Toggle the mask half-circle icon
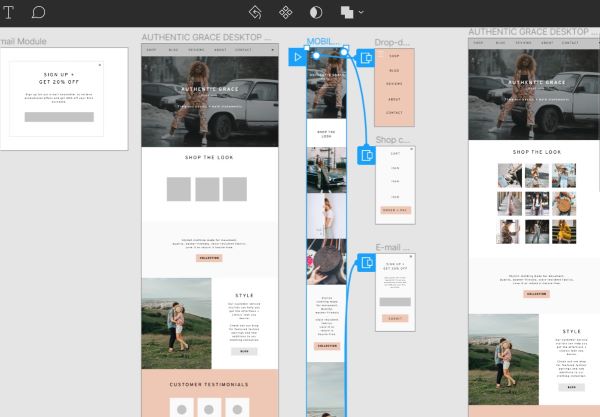 point(316,13)
